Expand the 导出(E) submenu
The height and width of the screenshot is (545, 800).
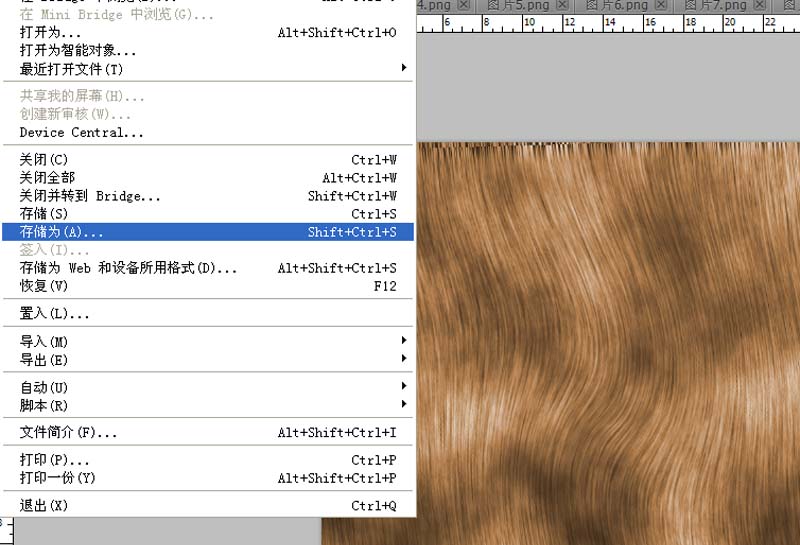208,359
